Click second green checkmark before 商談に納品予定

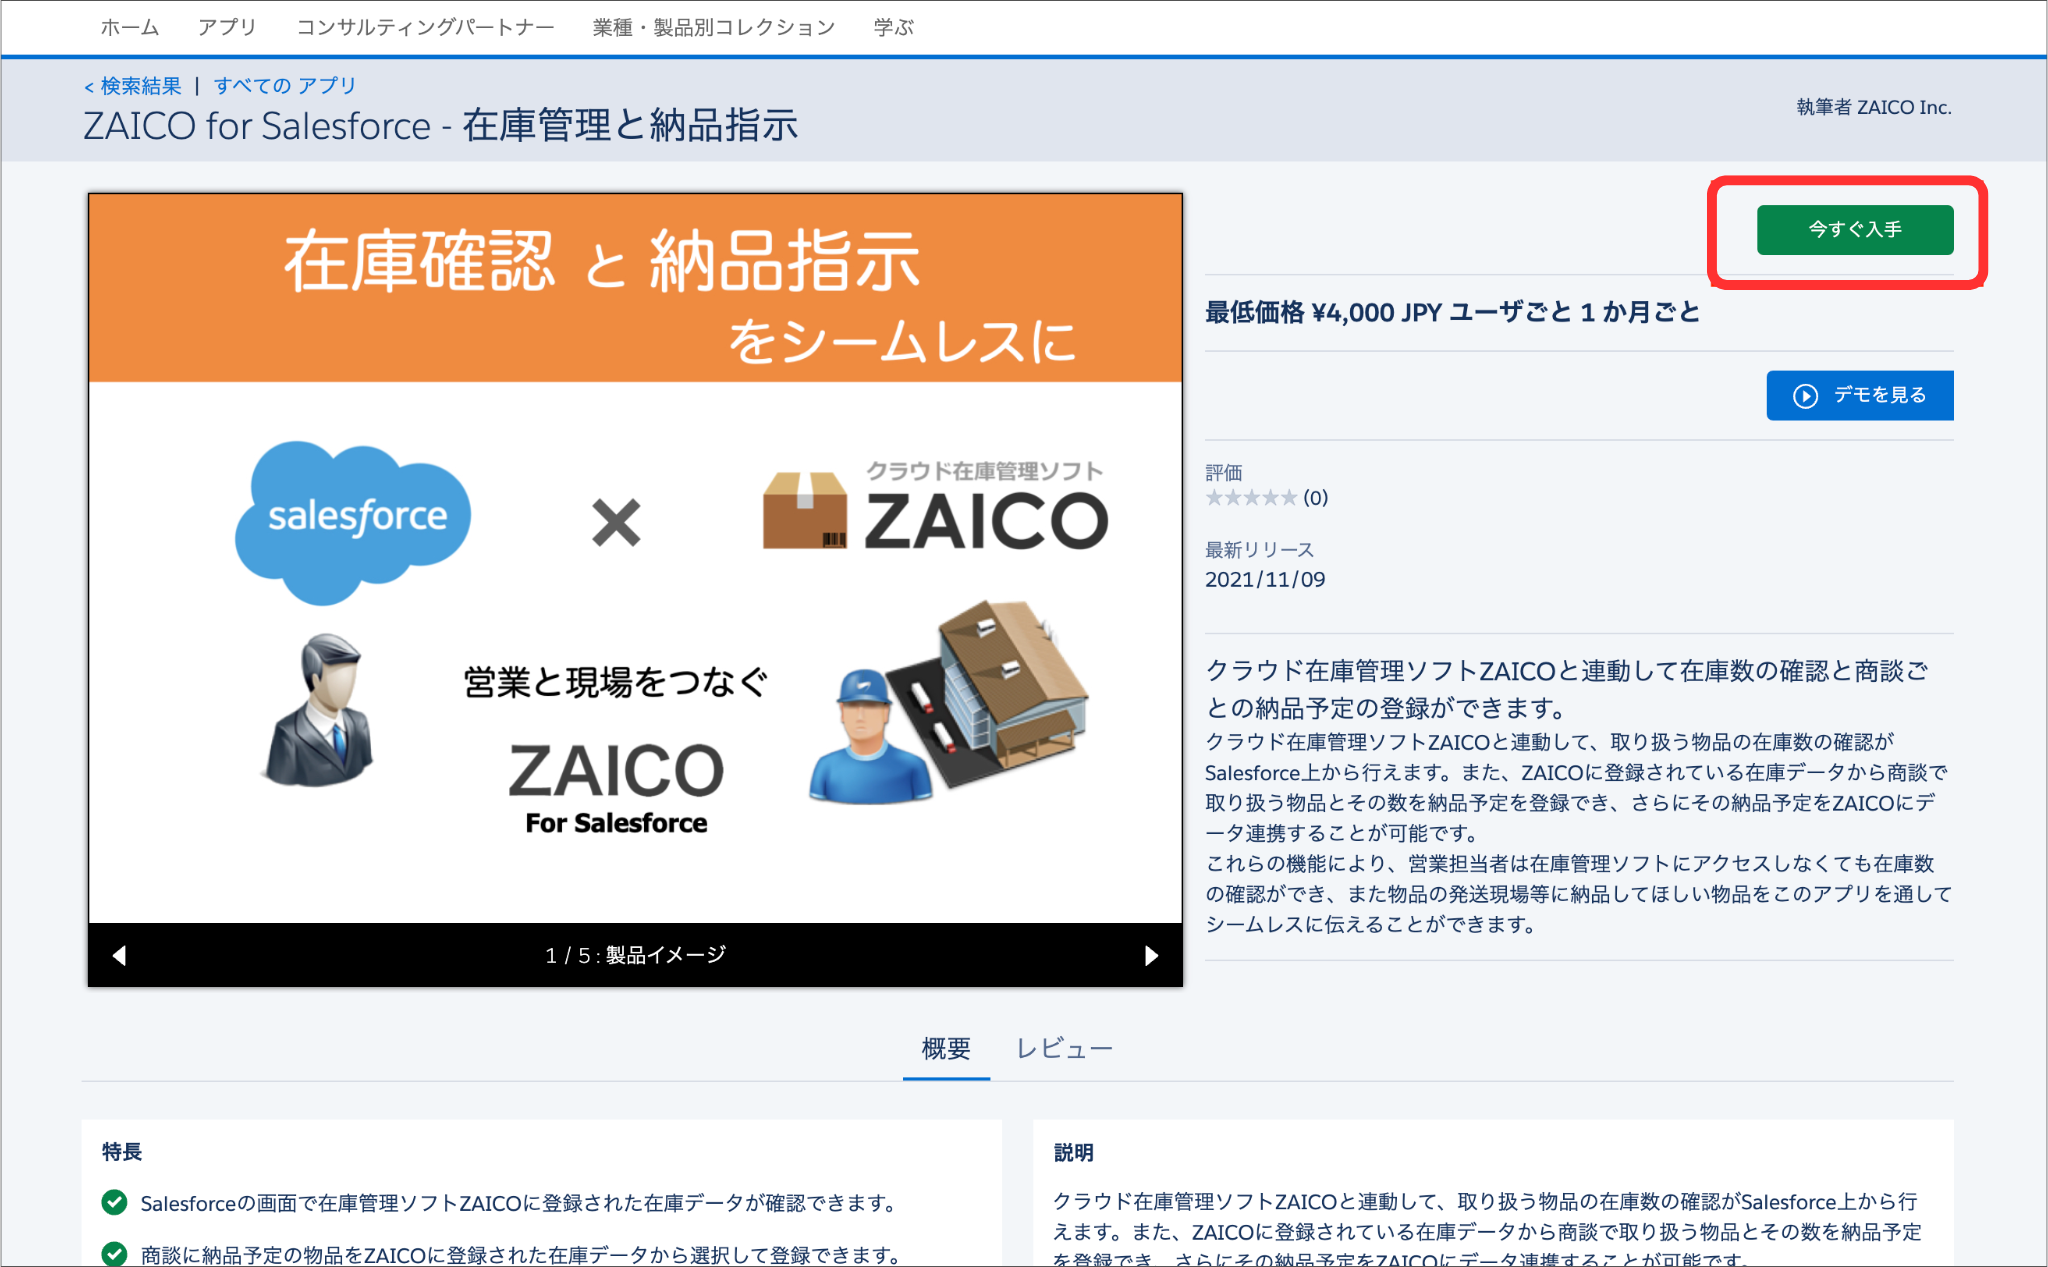pos(115,1253)
